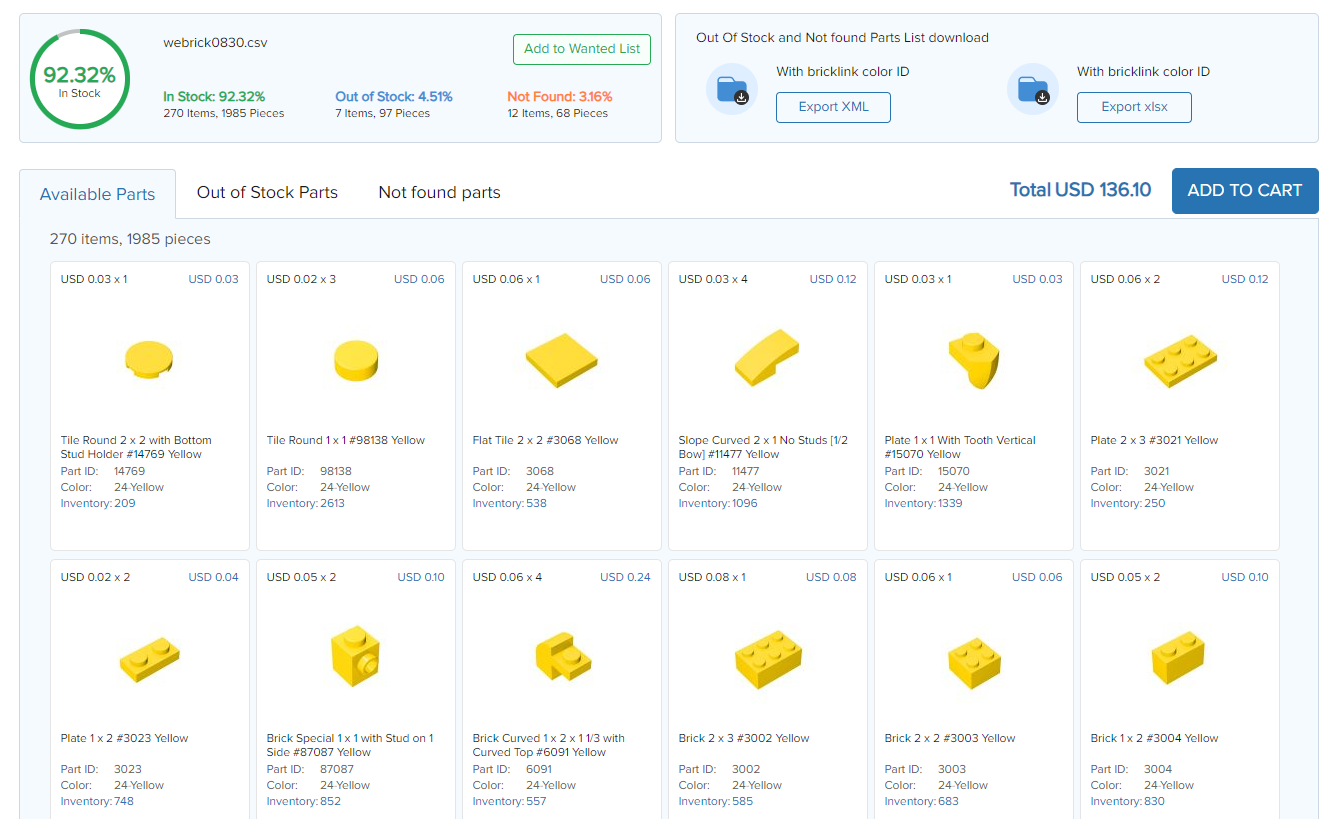Click the Plate 2 x 3 #3021 Yellow title
This screenshot has width=1334, height=819.
(x=1155, y=440)
